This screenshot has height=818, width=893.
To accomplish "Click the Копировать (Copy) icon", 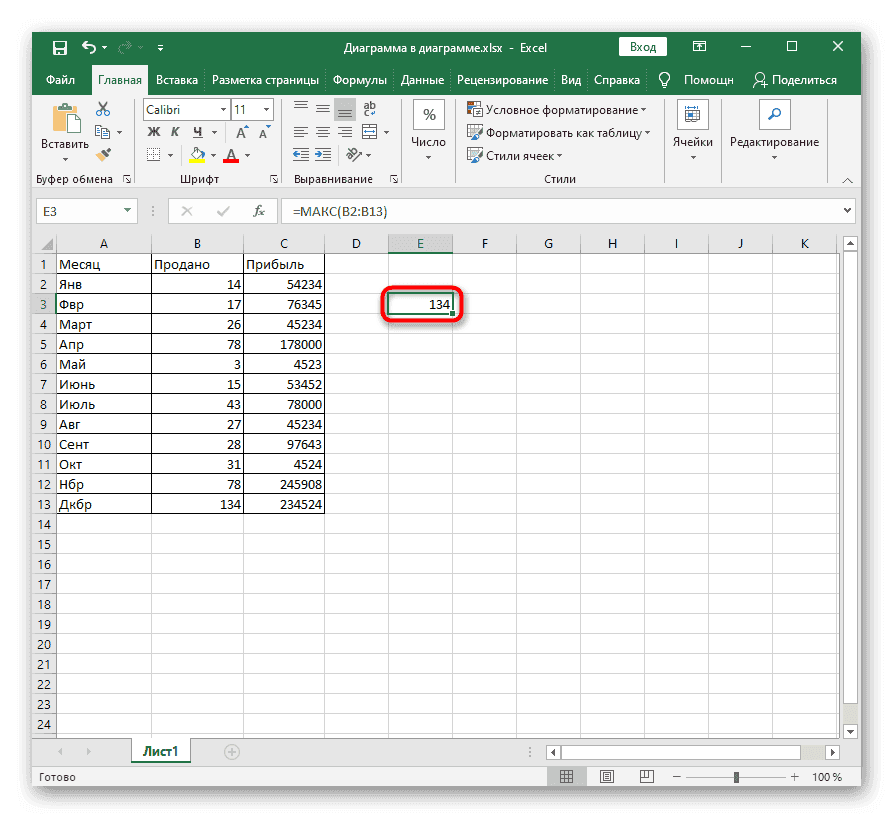I will pos(101,130).
